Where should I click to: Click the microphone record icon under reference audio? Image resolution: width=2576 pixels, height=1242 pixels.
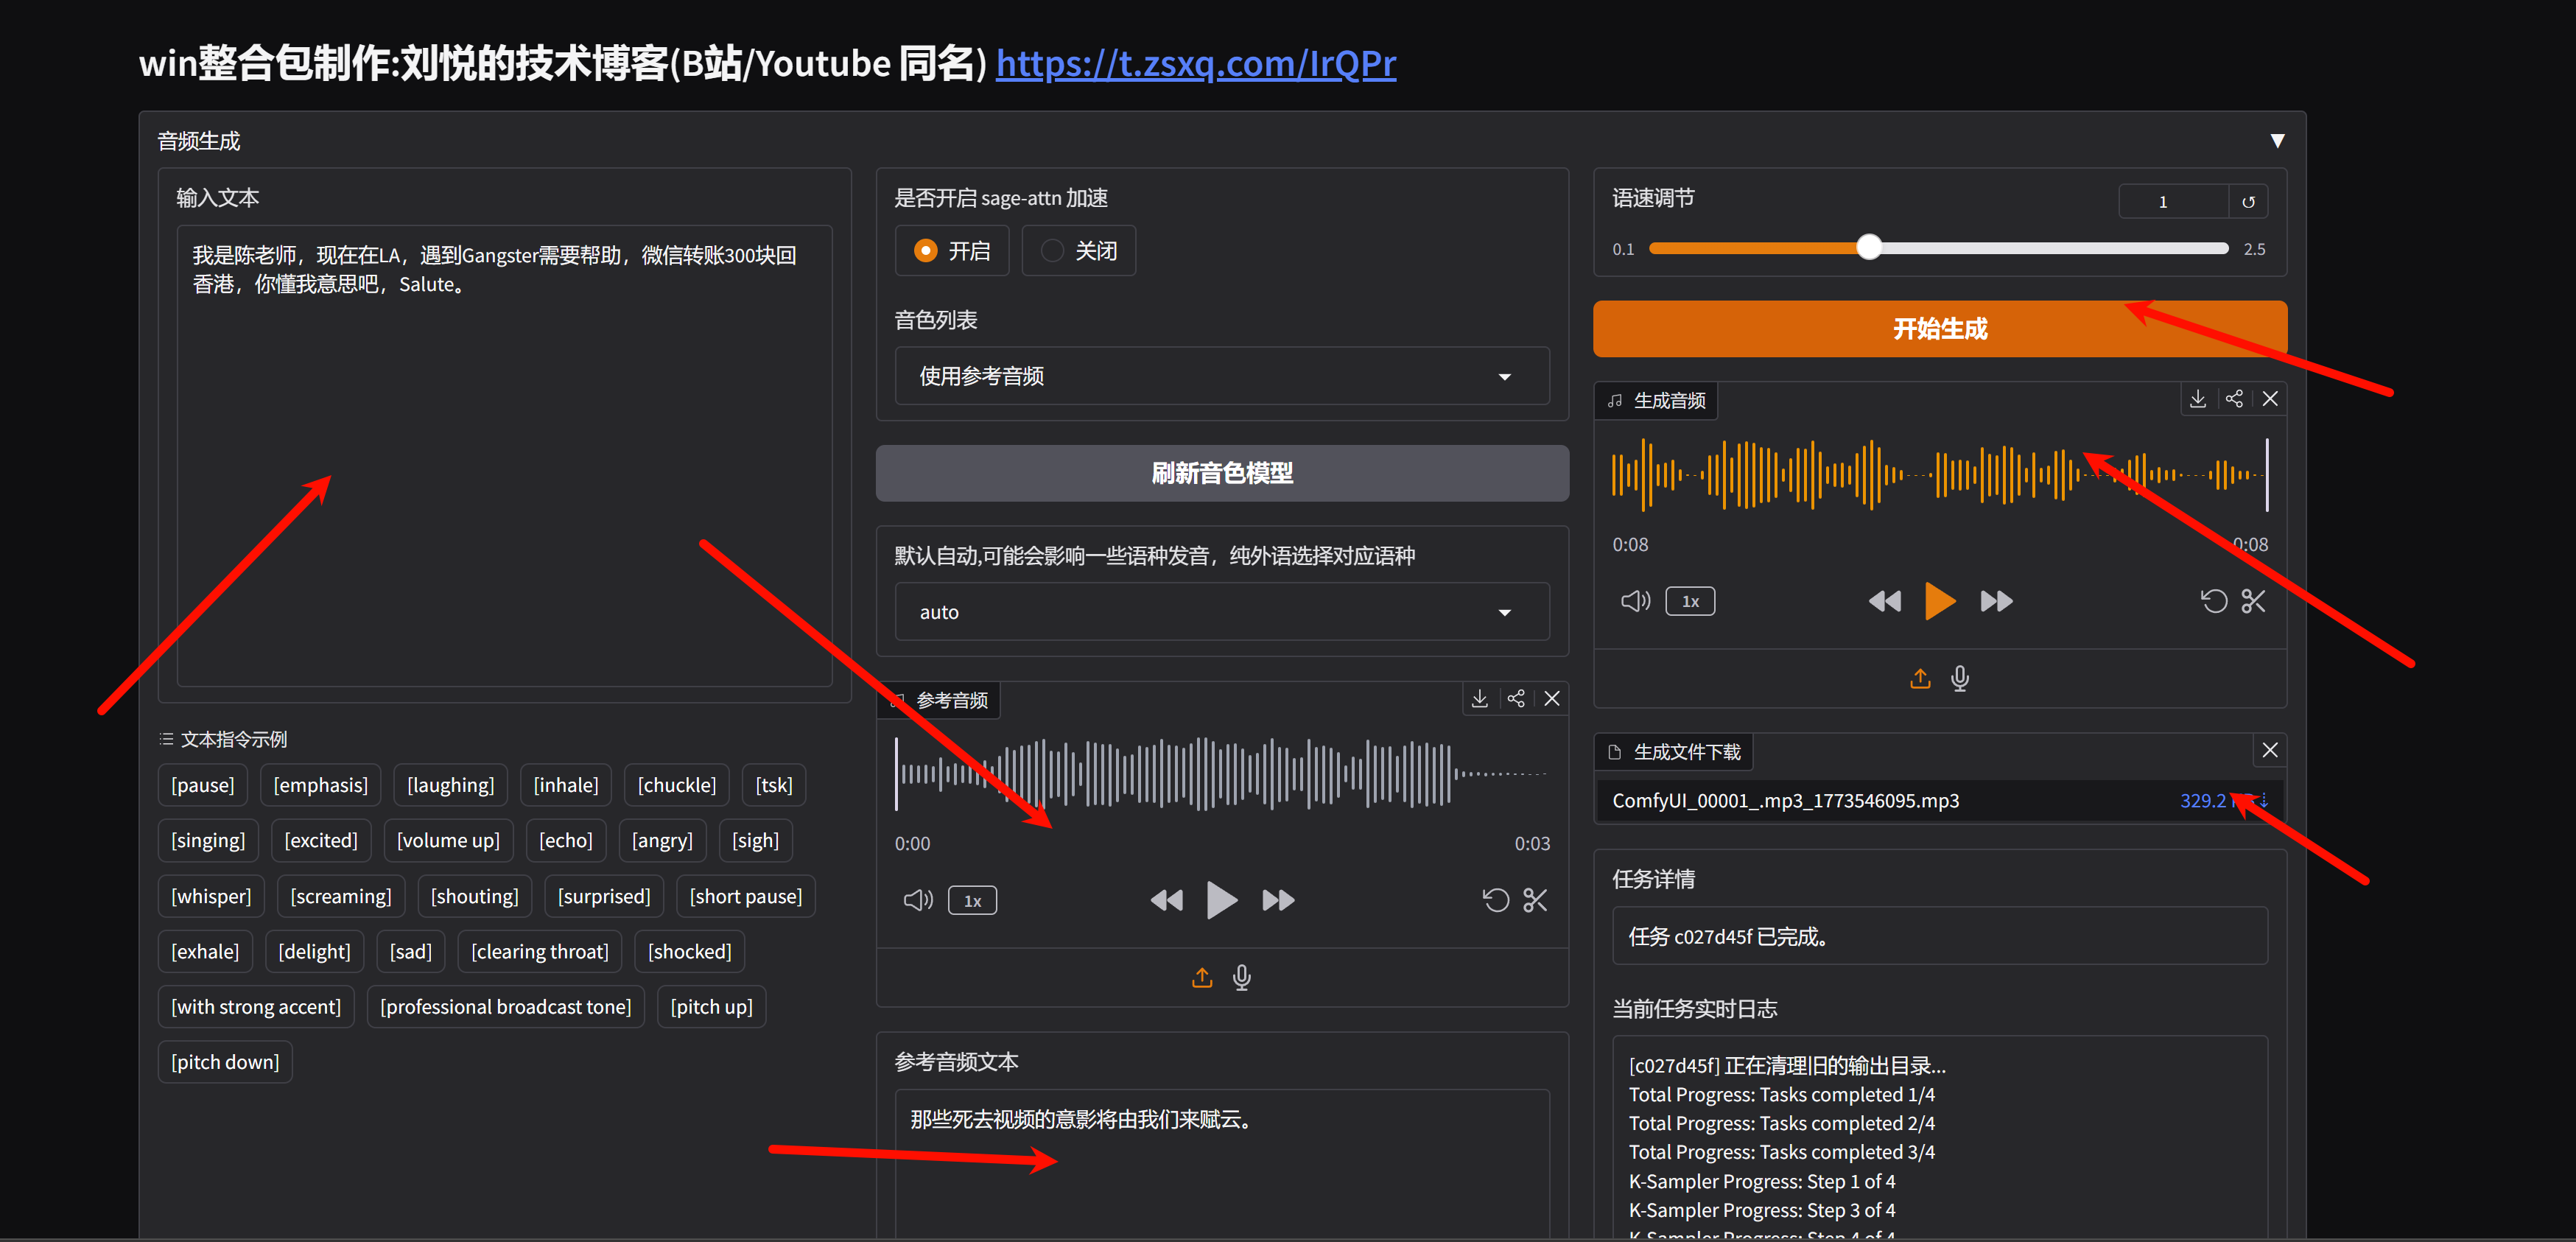pyautogui.click(x=1241, y=977)
